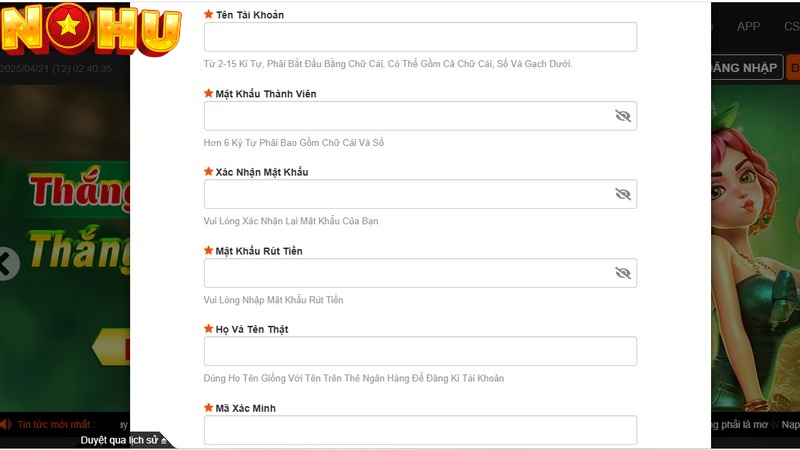Show Xác Nhận Mật Khẩu password text
Viewport: 800px width, 450px height.
[x=622, y=194]
